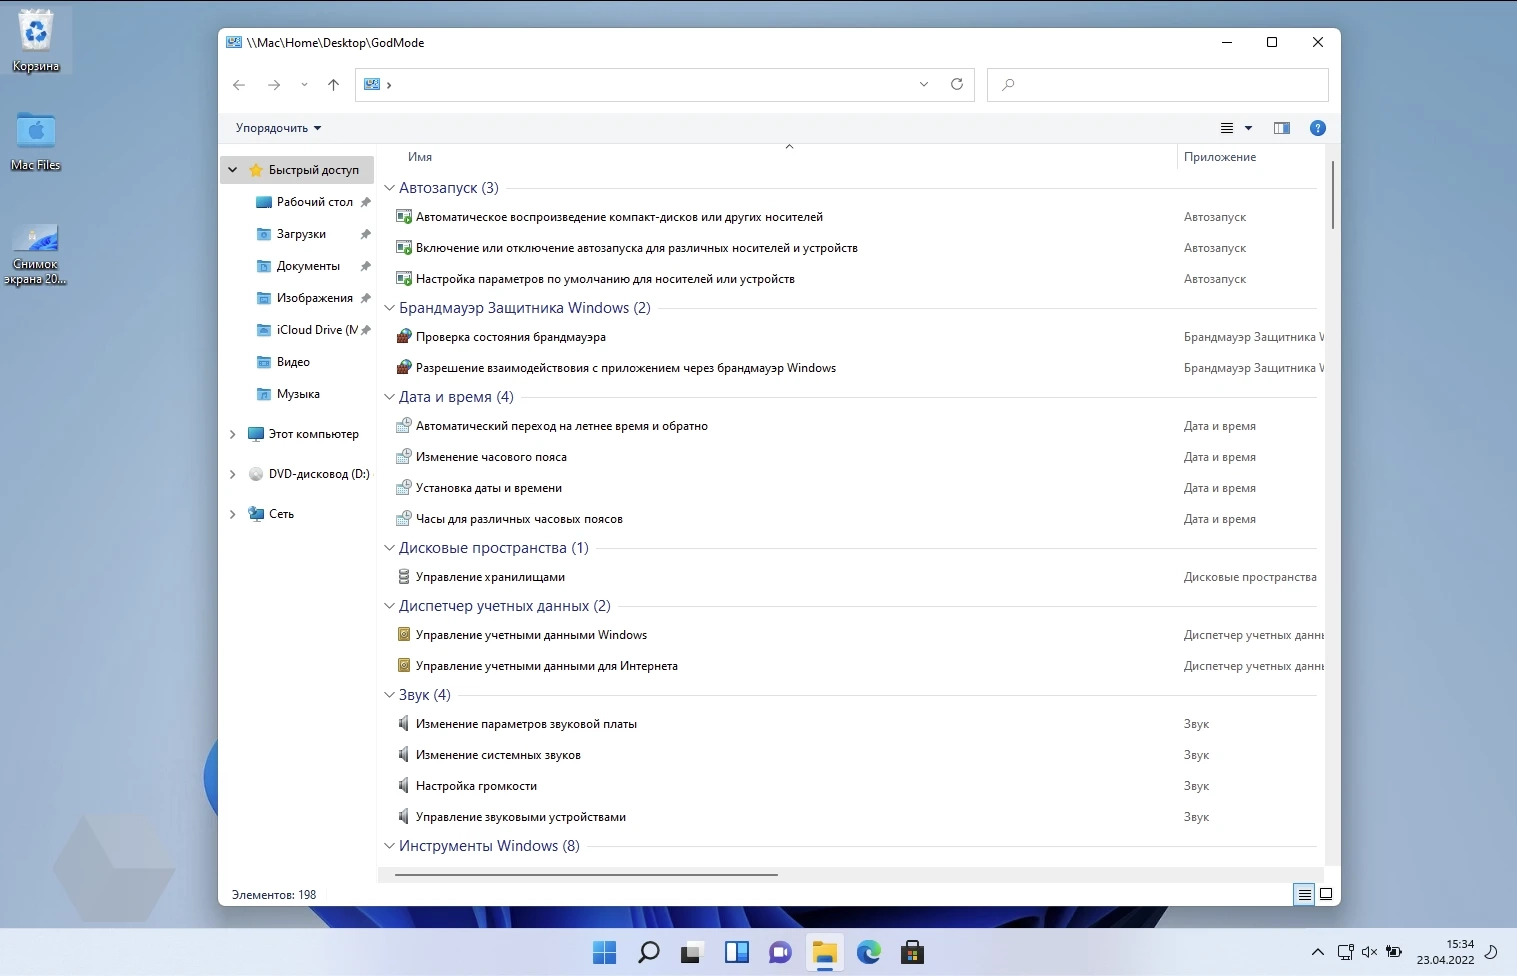
Task: Click speaker icon of Изменение параметров звуковой платы
Action: [404, 724]
